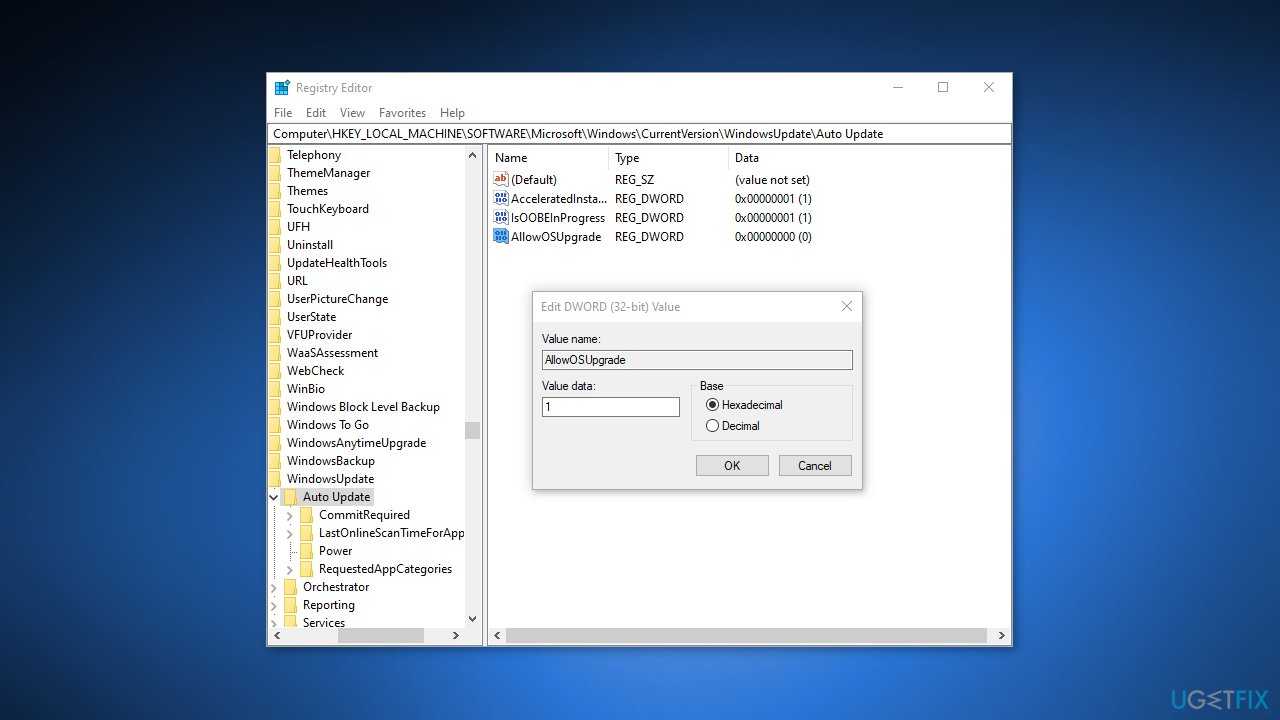Screen dimensions: 1280x720
Task: Select the Hexadecimal base option
Action: click(712, 405)
